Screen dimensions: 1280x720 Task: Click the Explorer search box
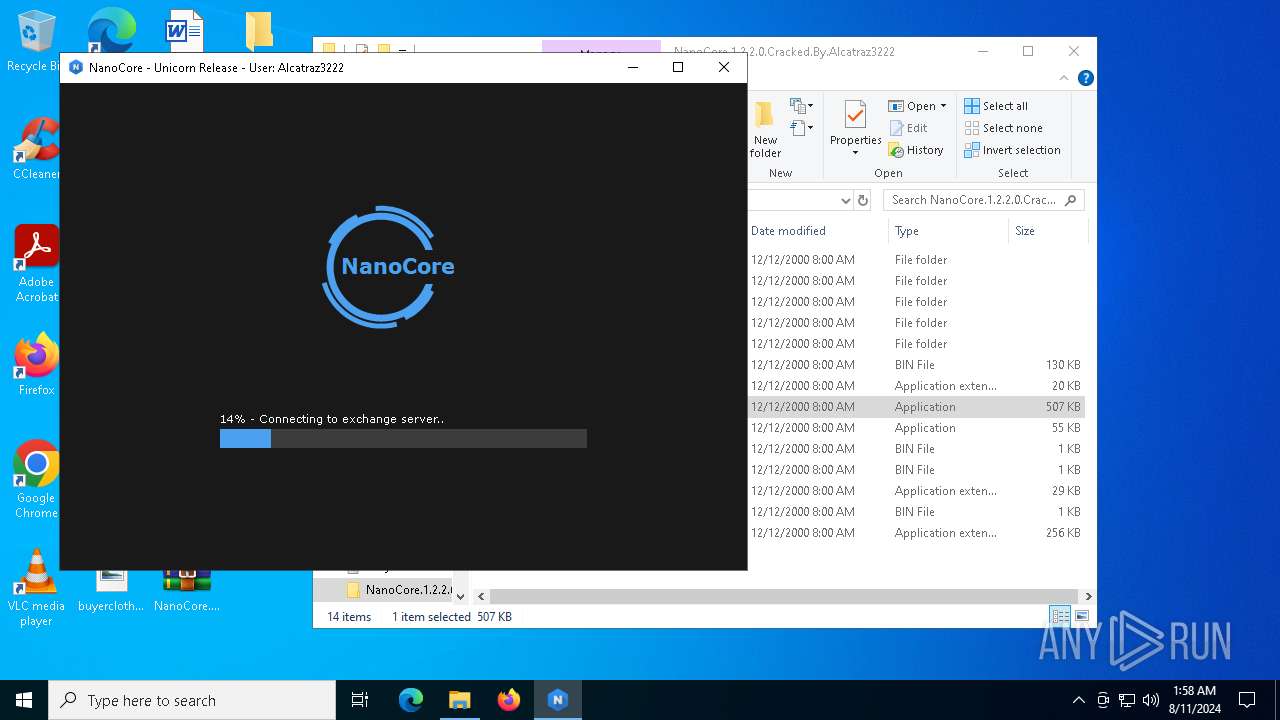[984, 200]
